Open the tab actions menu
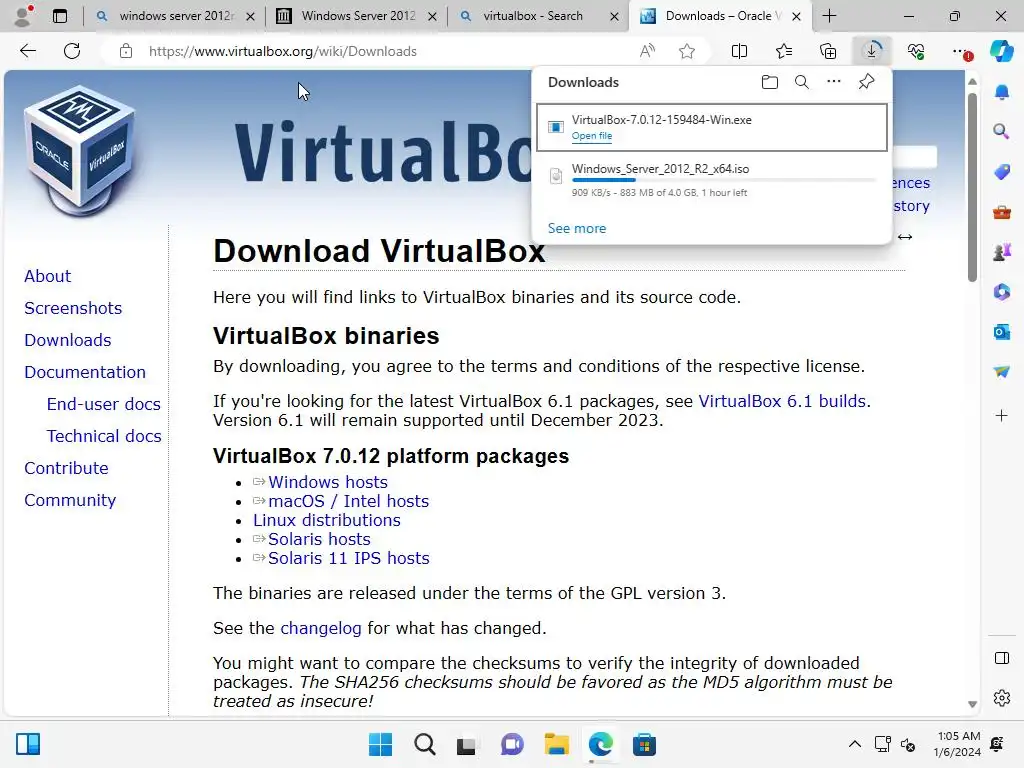 (60, 16)
